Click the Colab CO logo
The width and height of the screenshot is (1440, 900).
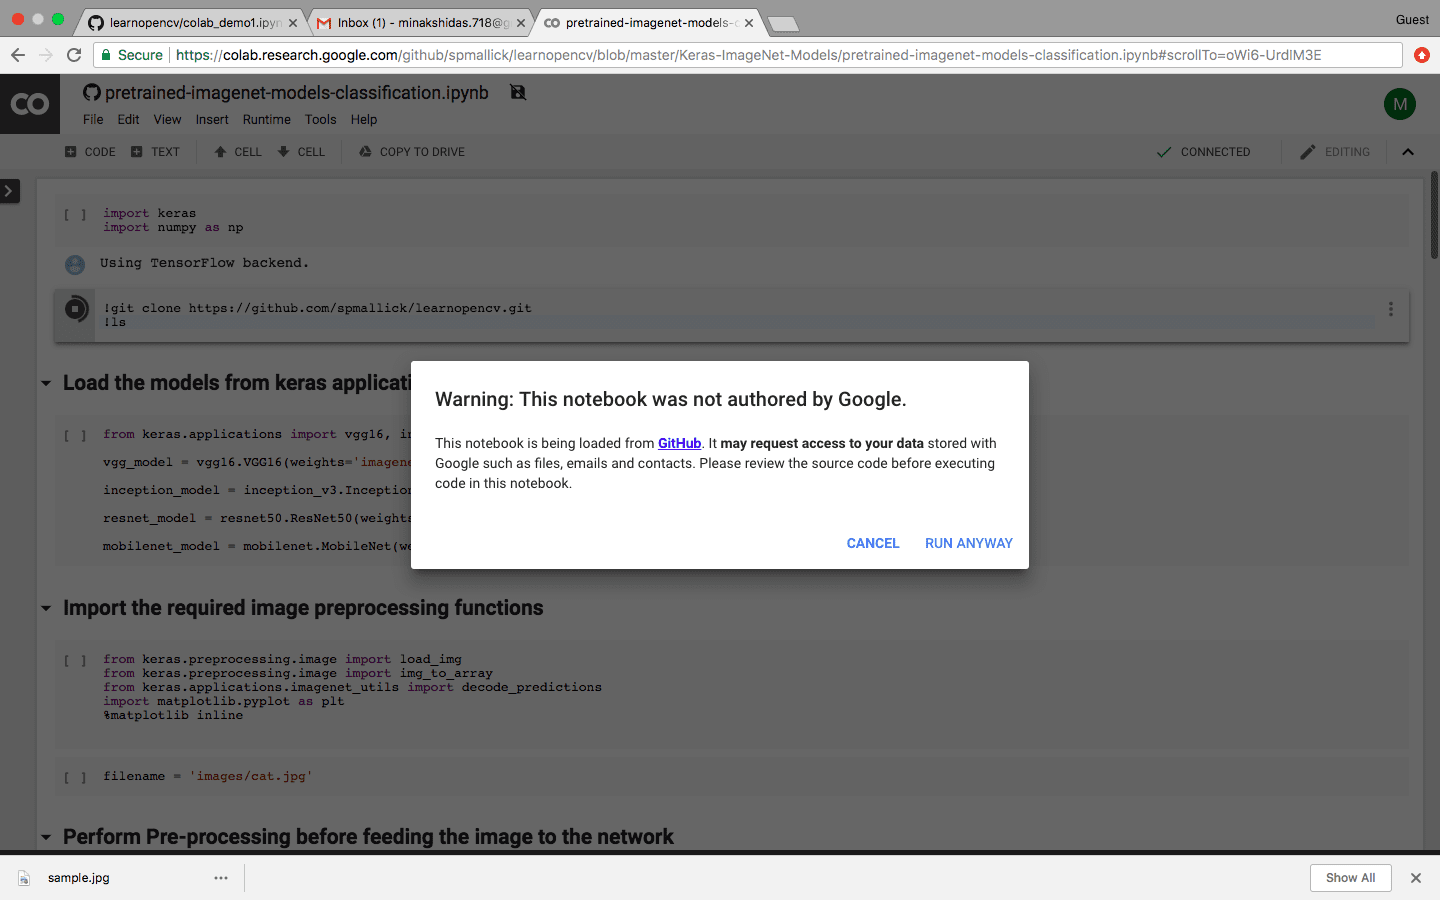(29, 104)
